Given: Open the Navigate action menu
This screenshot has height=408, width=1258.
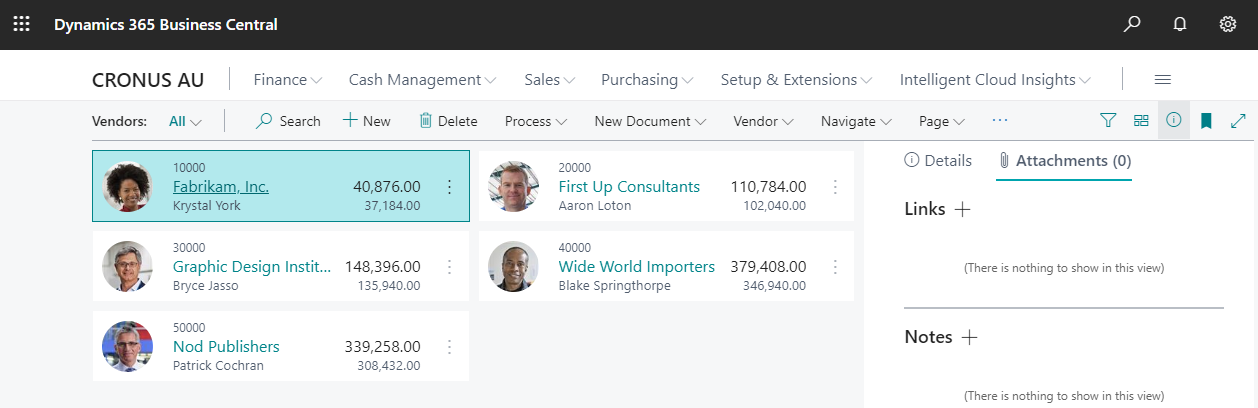Looking at the screenshot, I should pyautogui.click(x=856, y=121).
